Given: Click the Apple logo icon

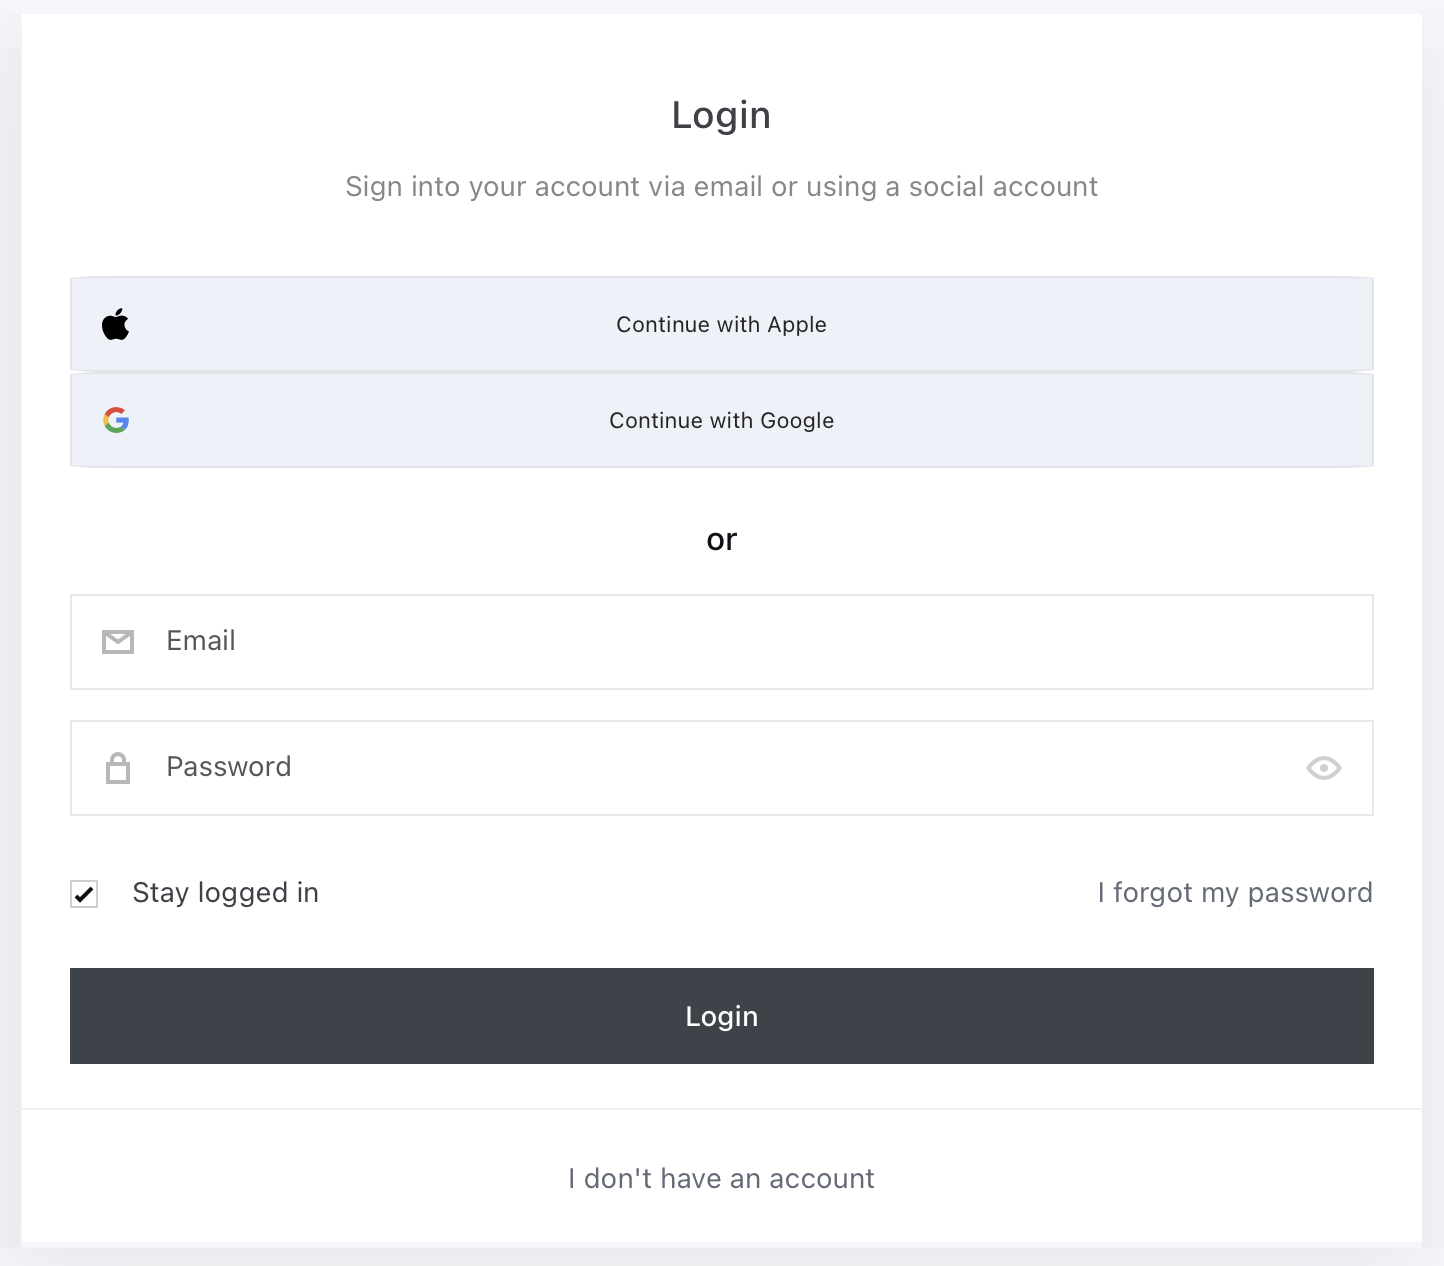Looking at the screenshot, I should click(116, 324).
